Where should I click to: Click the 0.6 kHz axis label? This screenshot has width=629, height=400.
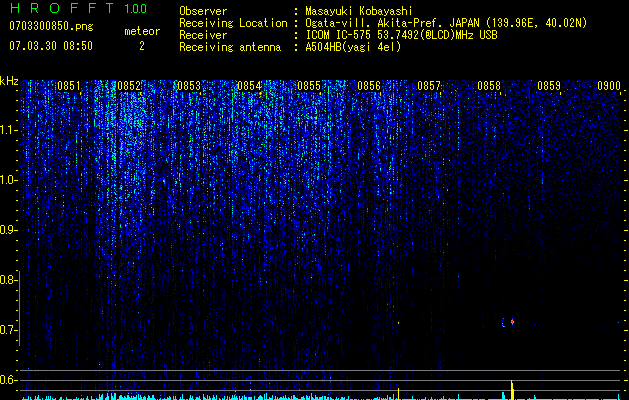pyautogui.click(x=8, y=380)
